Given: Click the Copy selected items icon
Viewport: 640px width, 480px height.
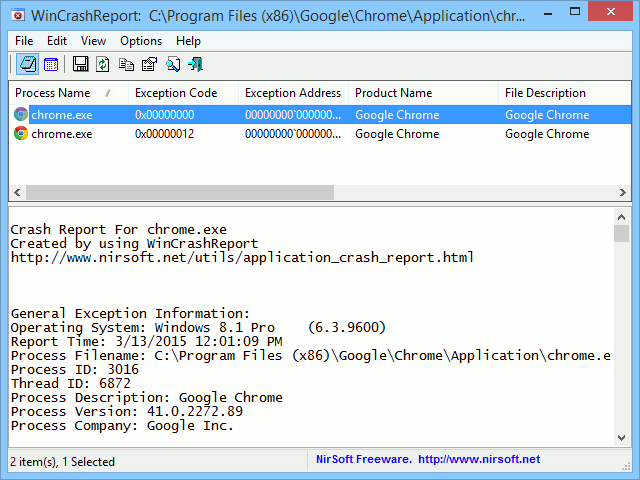Looking at the screenshot, I should pos(126,64).
